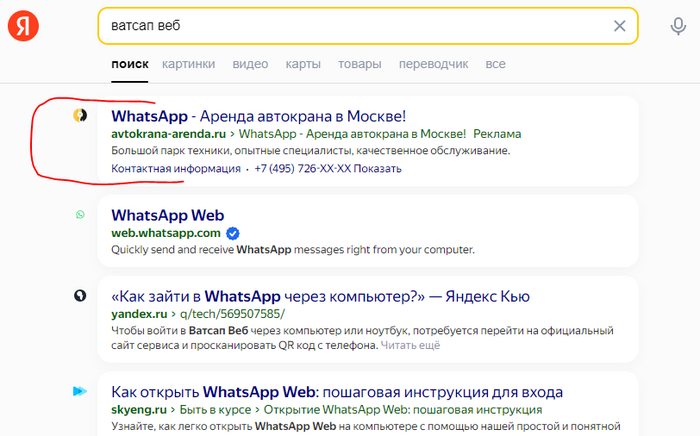Screen dimensions: 700x436
Task: Open the WhatsApp Web result title
Action: click(167, 215)
